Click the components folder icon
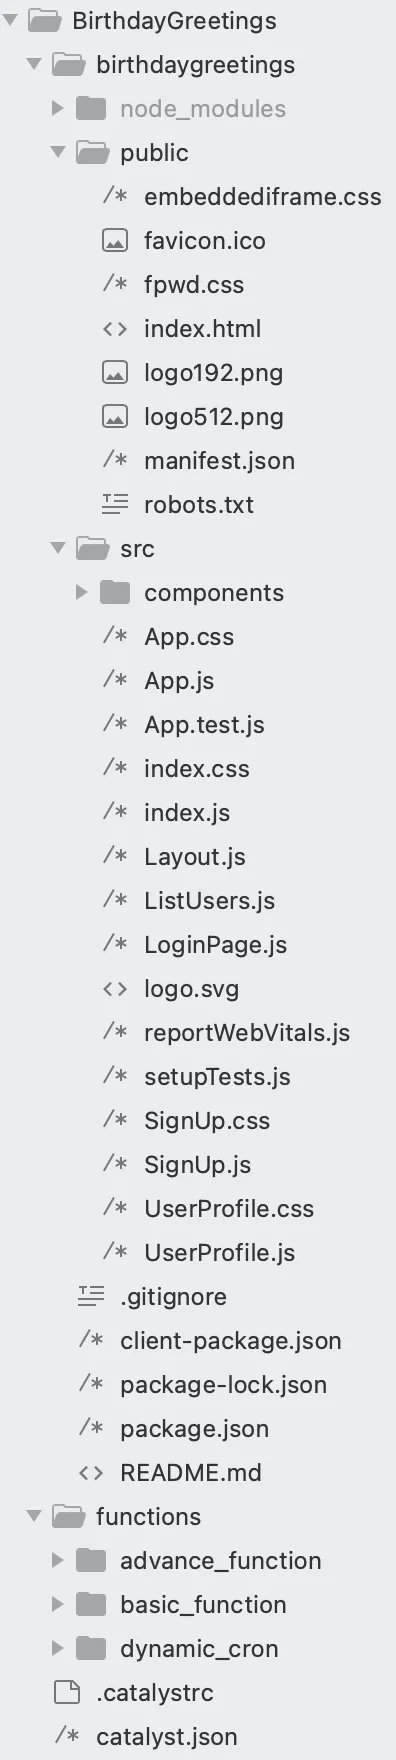Image resolution: width=396 pixels, height=1760 pixels. point(115,593)
